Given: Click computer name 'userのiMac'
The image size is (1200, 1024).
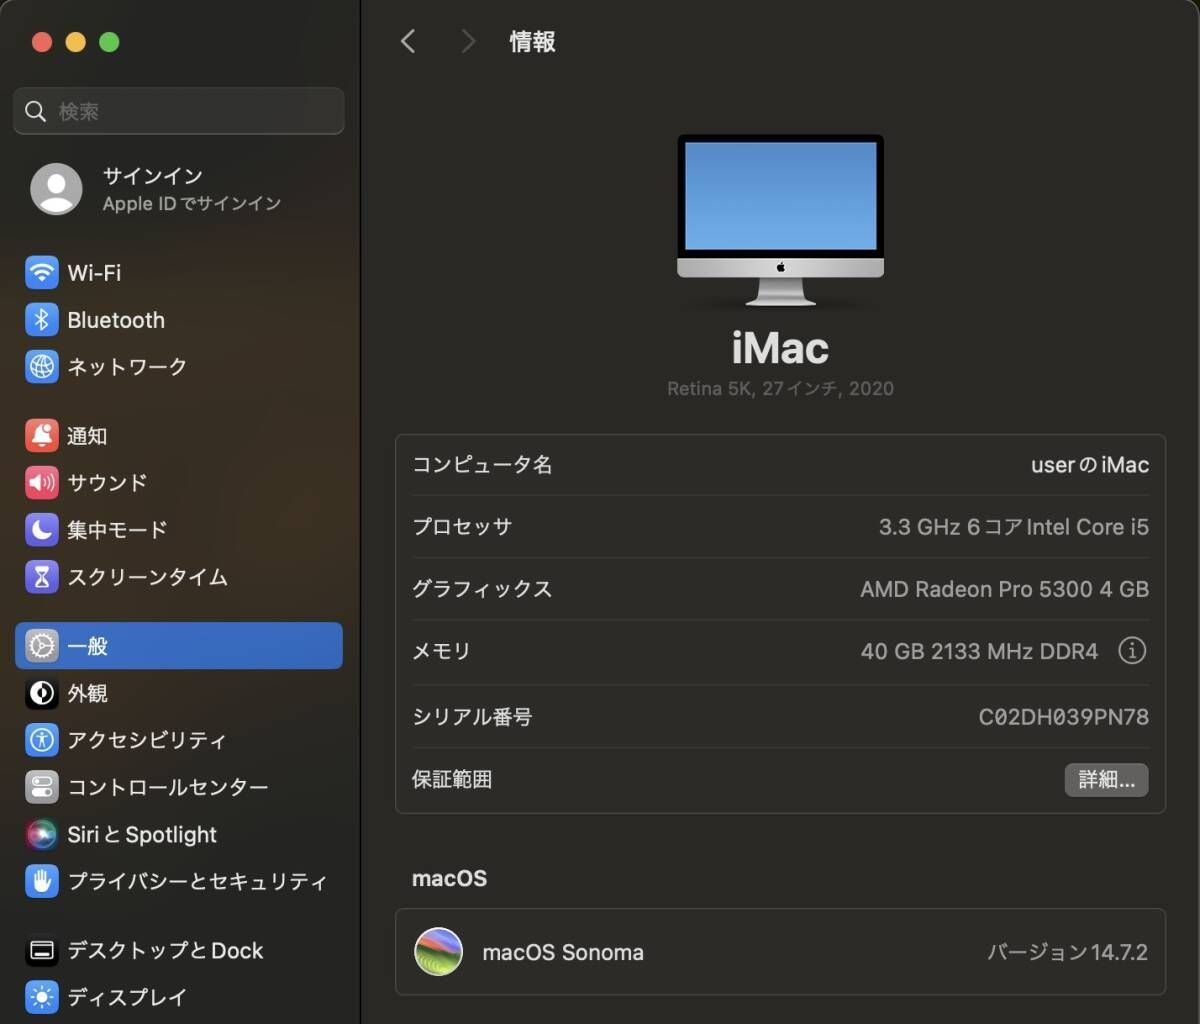Looking at the screenshot, I should coord(1090,465).
